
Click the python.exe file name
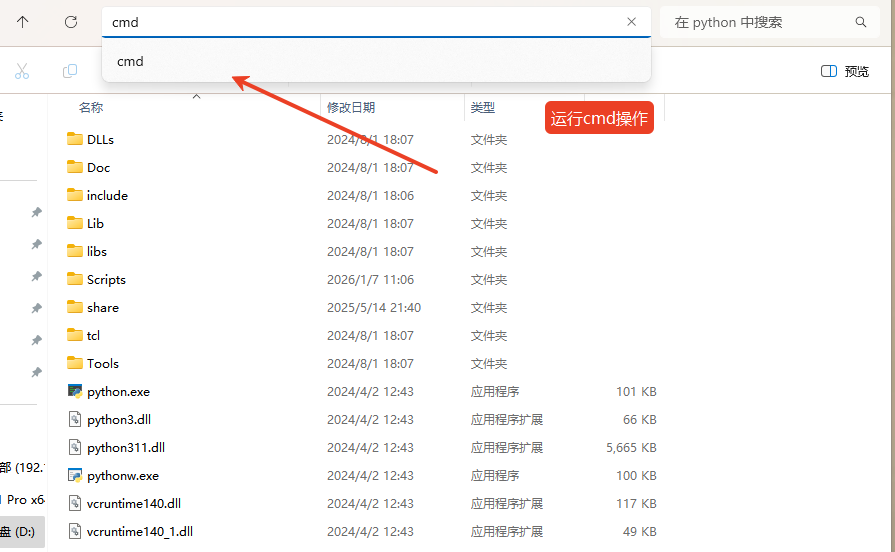pos(118,392)
